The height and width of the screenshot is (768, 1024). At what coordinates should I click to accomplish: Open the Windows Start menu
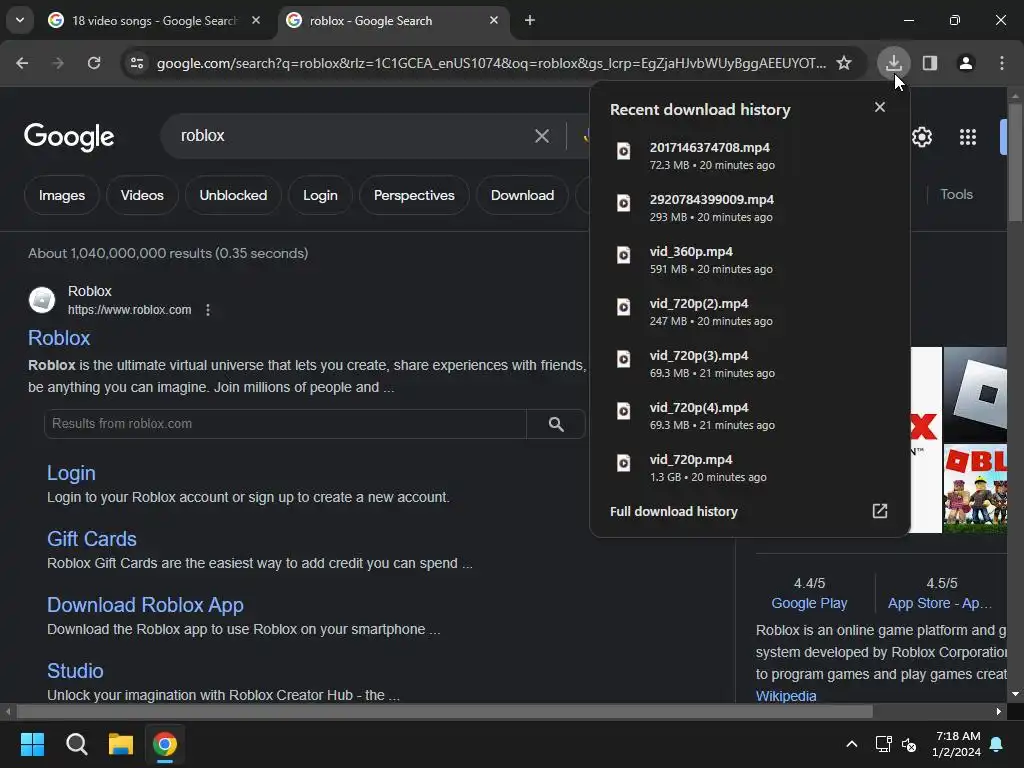click(x=32, y=744)
